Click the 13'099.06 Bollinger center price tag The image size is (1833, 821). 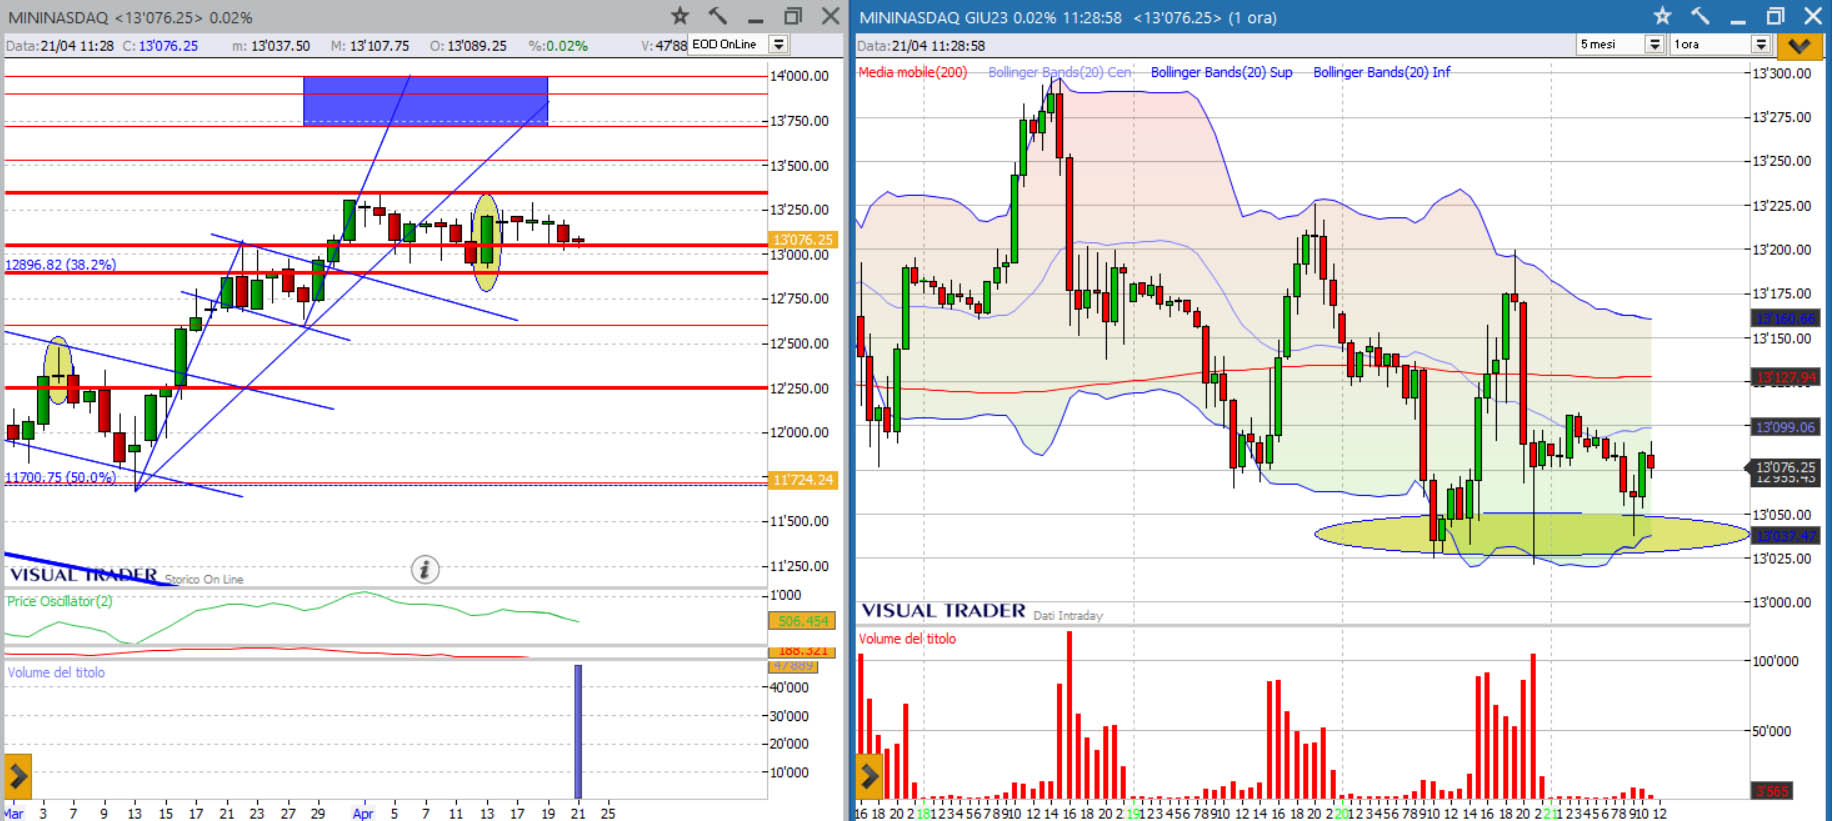pos(1786,427)
